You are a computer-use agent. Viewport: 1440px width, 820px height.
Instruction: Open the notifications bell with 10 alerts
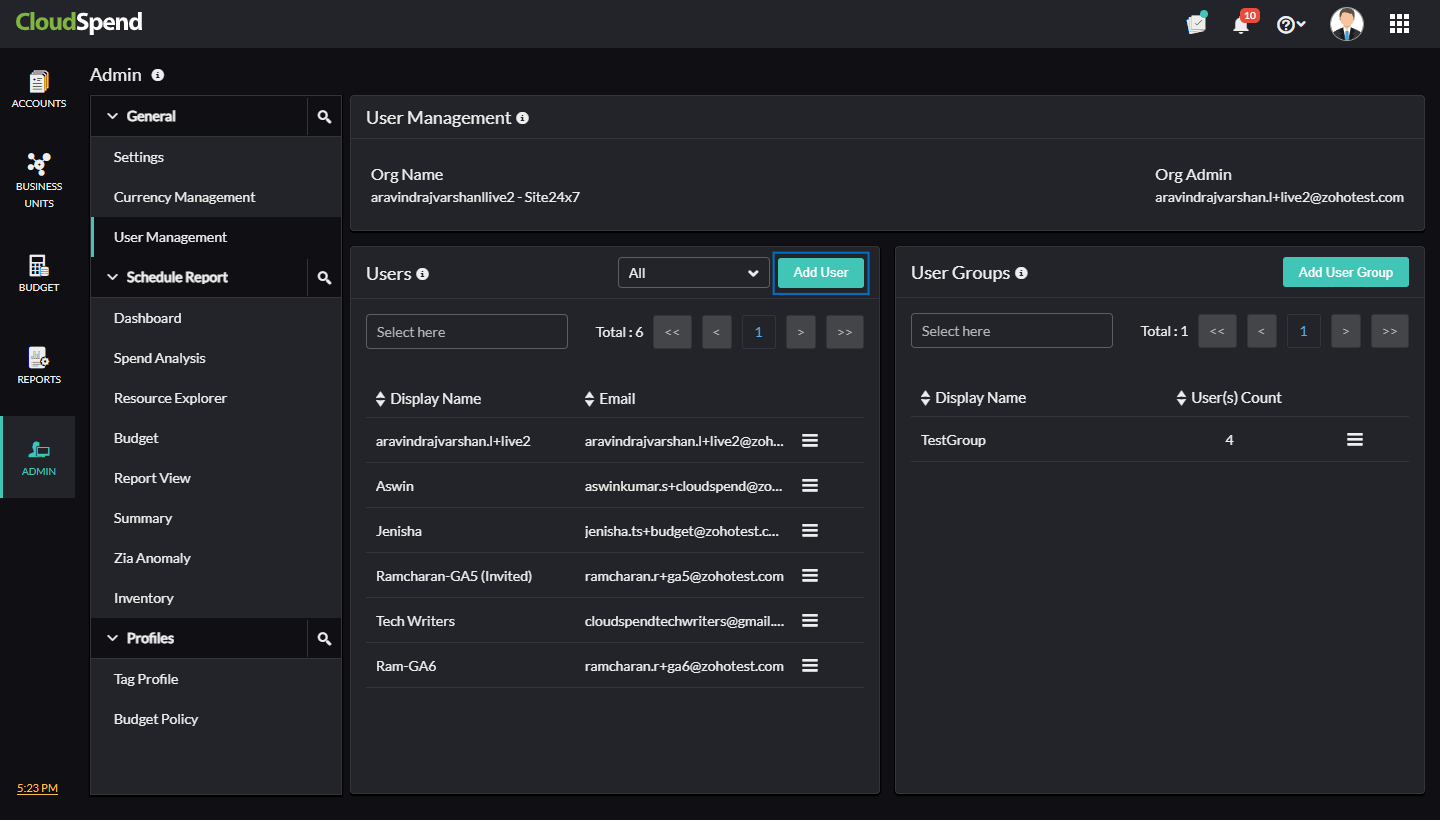point(1240,23)
